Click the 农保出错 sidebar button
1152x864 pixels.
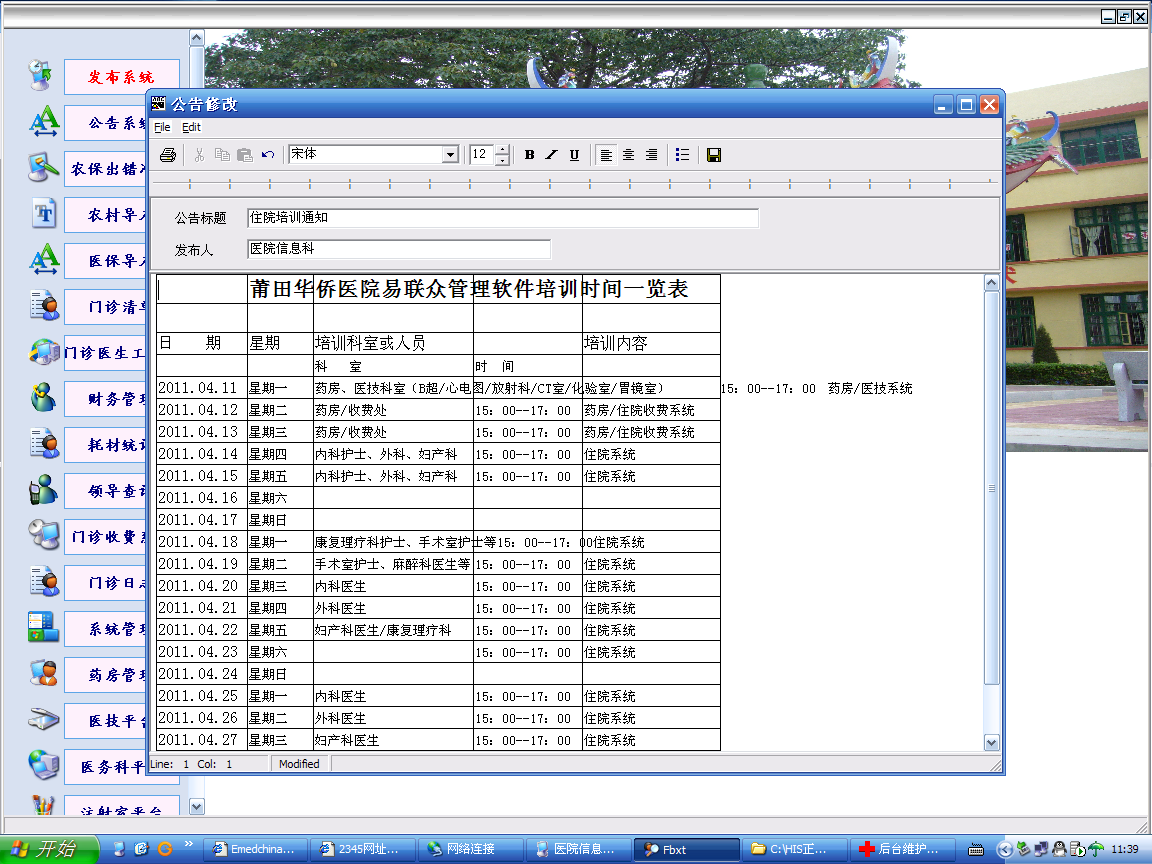(x=106, y=169)
